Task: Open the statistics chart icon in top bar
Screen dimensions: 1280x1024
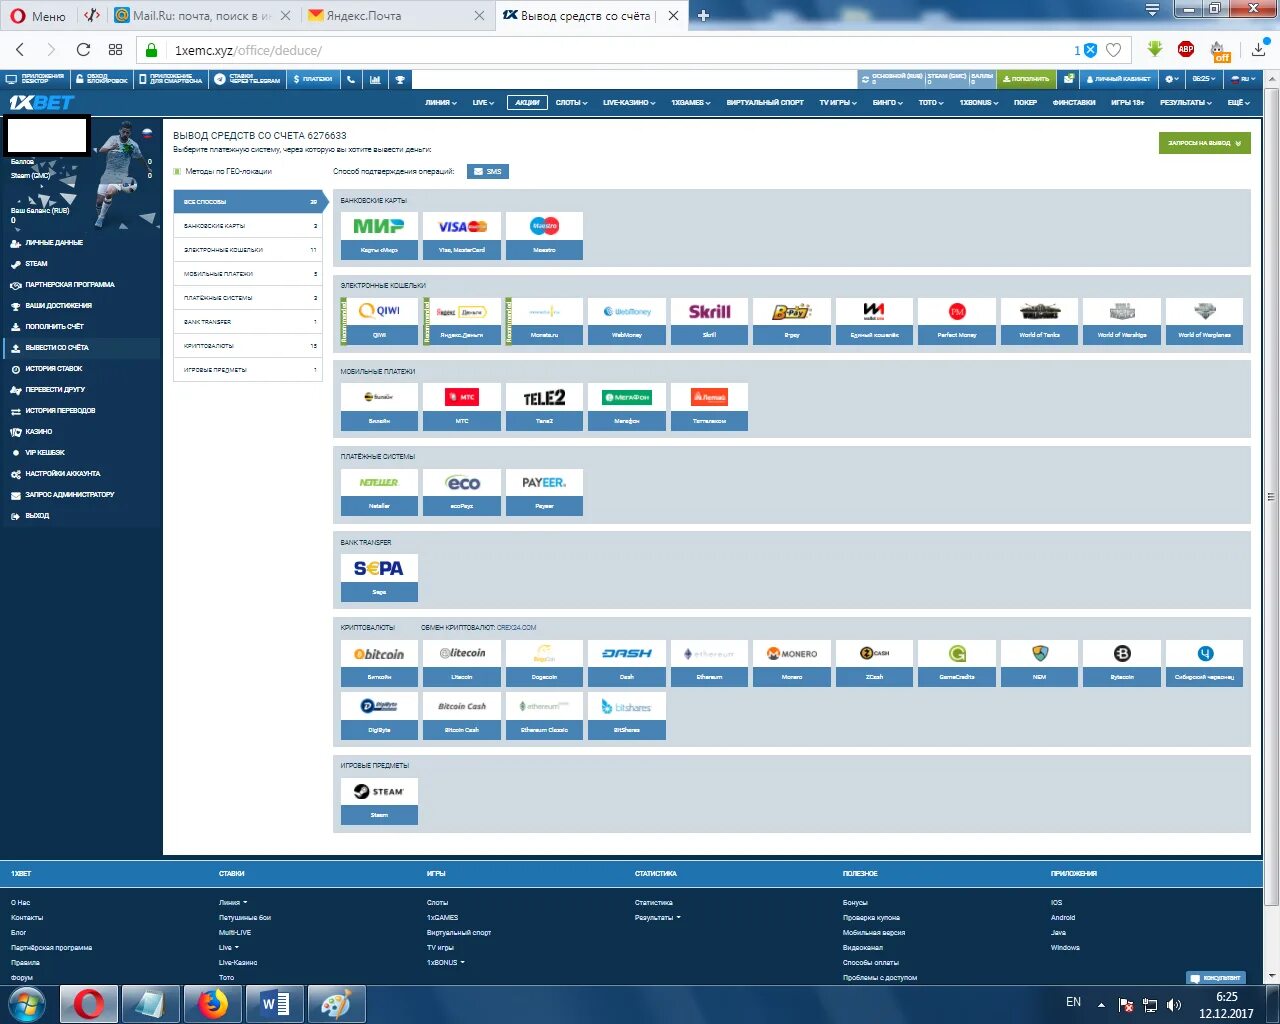Action: click(x=375, y=79)
